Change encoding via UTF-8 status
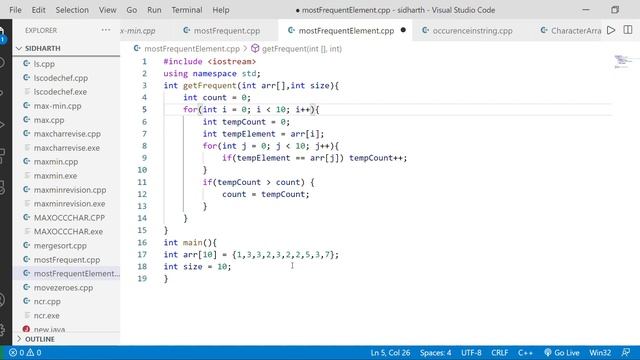This screenshot has width=640, height=360. [x=471, y=353]
